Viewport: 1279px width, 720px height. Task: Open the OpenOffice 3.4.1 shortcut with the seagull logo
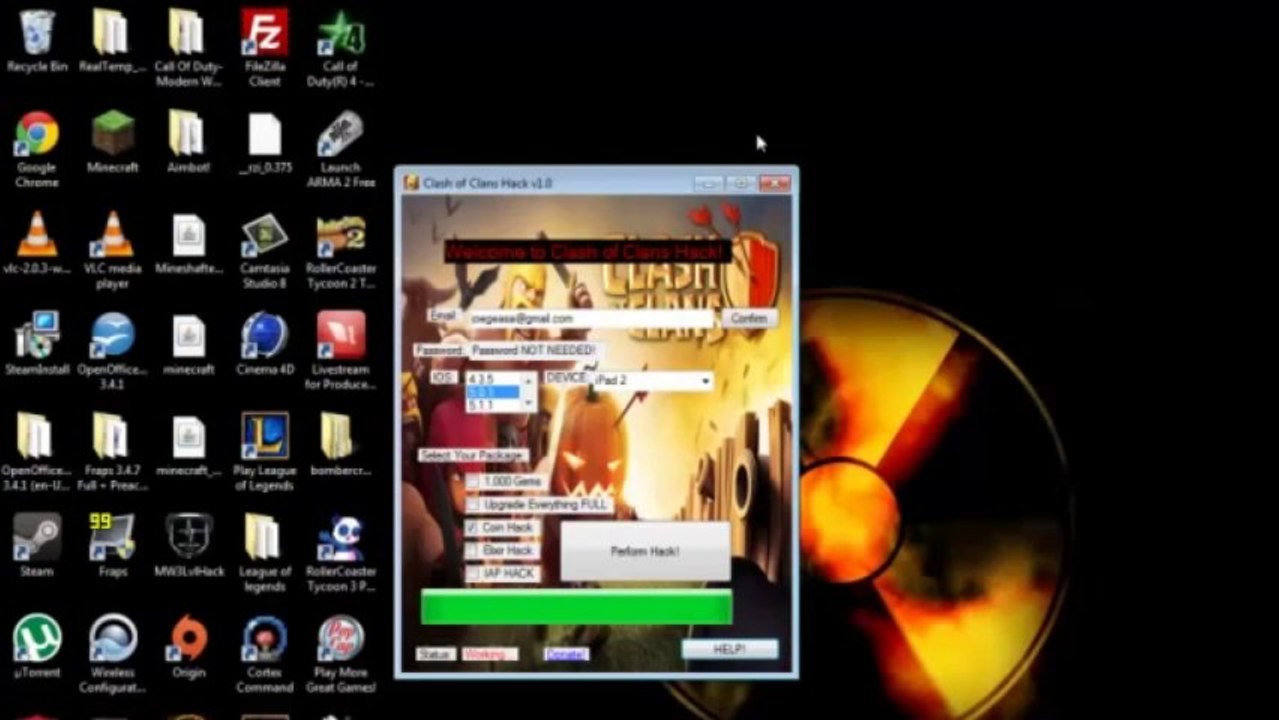coord(112,351)
